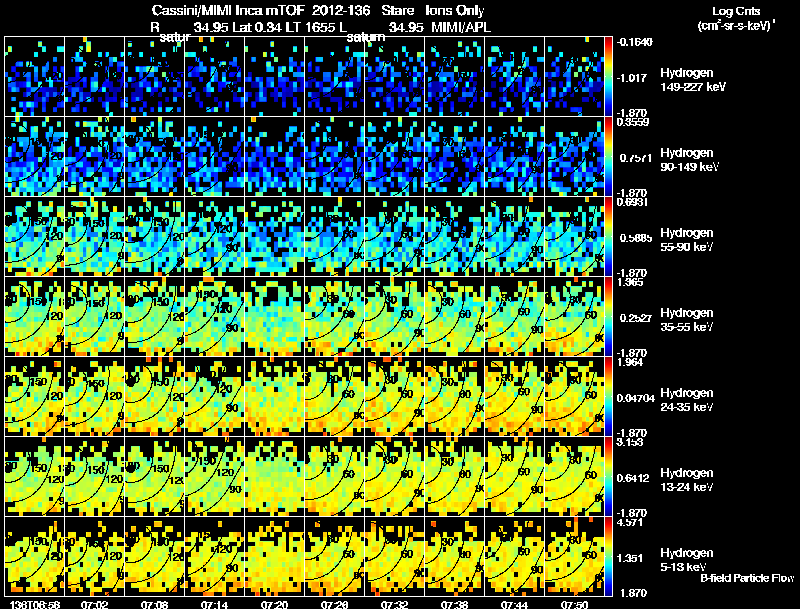Select the 06:56 panel of Hydrogen 149-227 keV
Screen dimensions: 800x609
click(35, 76)
